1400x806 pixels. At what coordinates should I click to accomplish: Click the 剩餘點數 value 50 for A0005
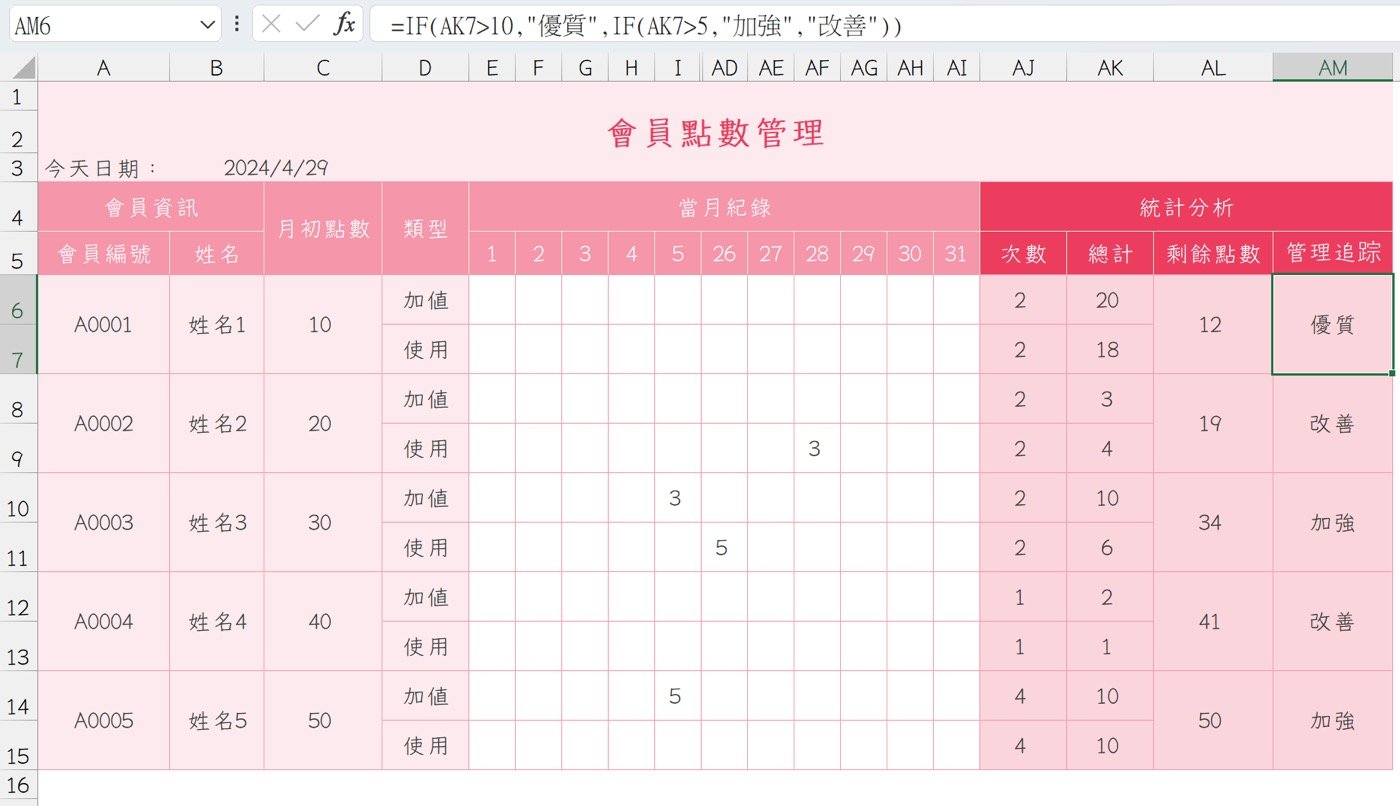point(1211,721)
